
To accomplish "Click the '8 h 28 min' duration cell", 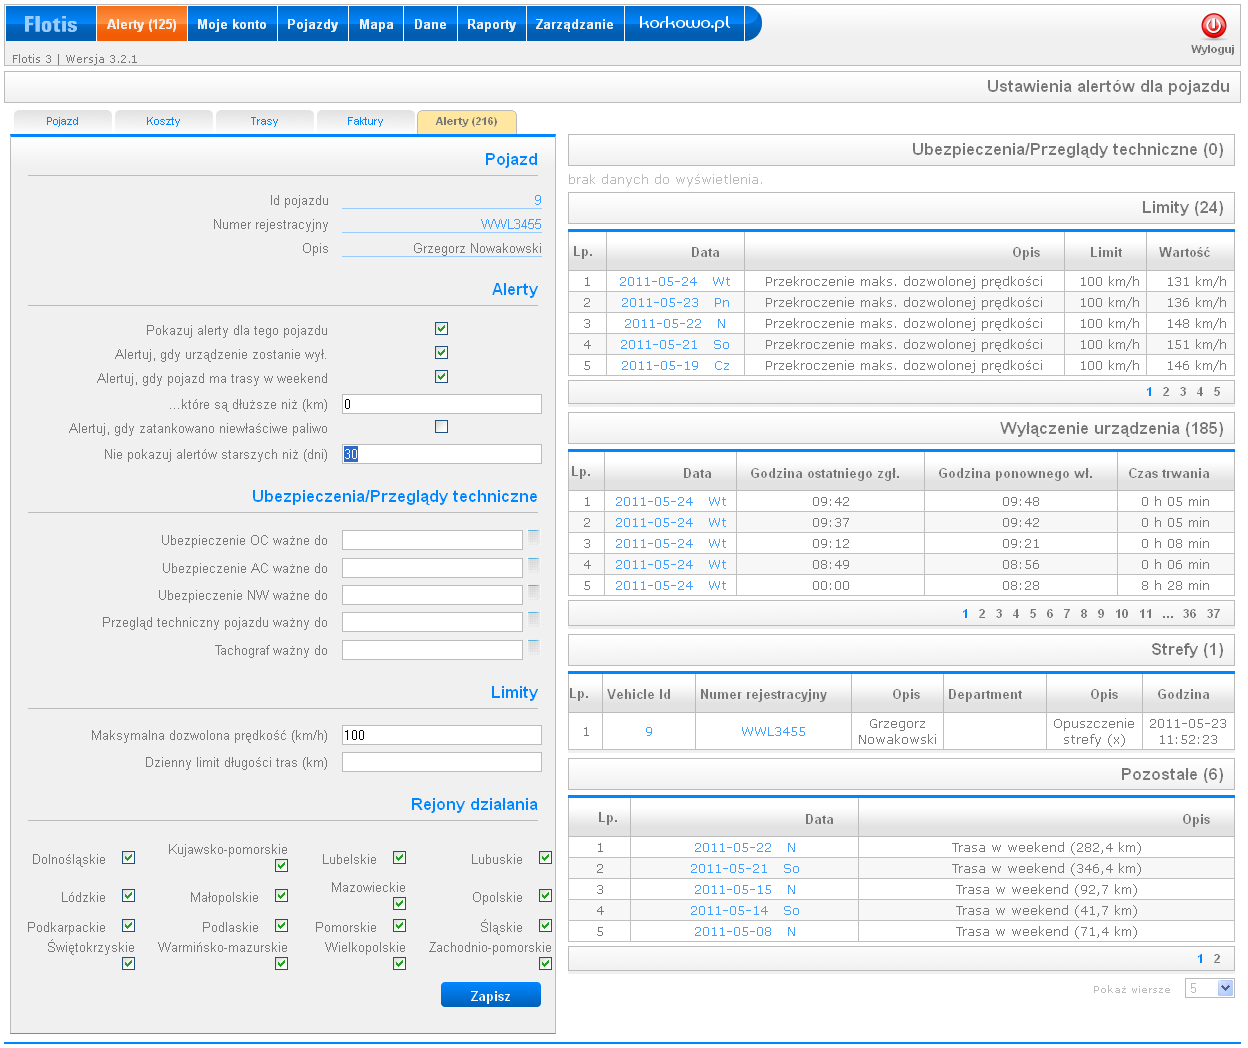I will coord(1175,585).
